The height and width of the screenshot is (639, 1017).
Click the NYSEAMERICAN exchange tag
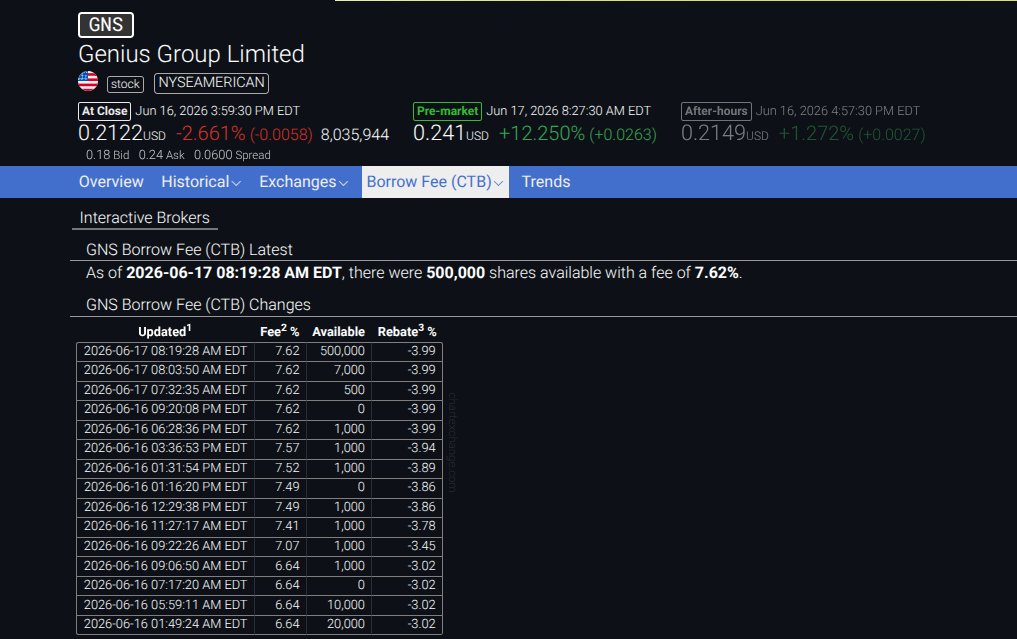pos(211,82)
